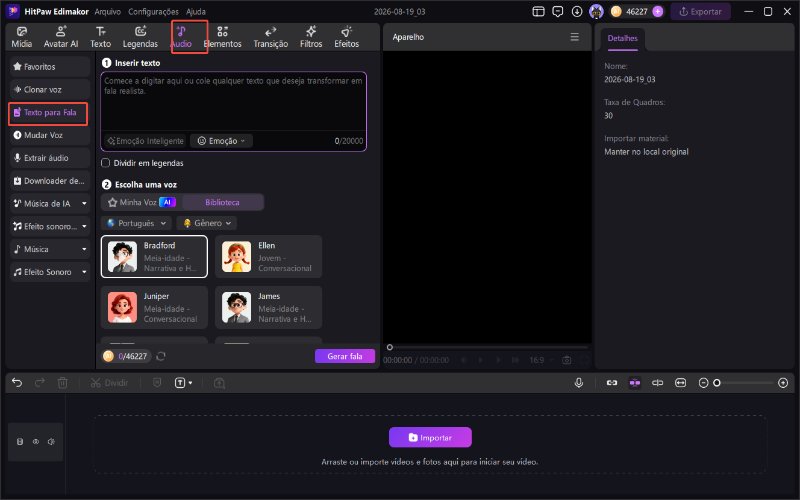Open the Mídia tab

(x=21, y=37)
